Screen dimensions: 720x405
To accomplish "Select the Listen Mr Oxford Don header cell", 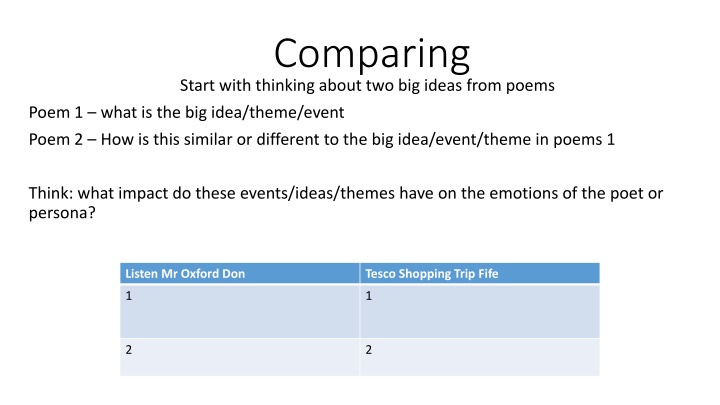I will (240, 273).
